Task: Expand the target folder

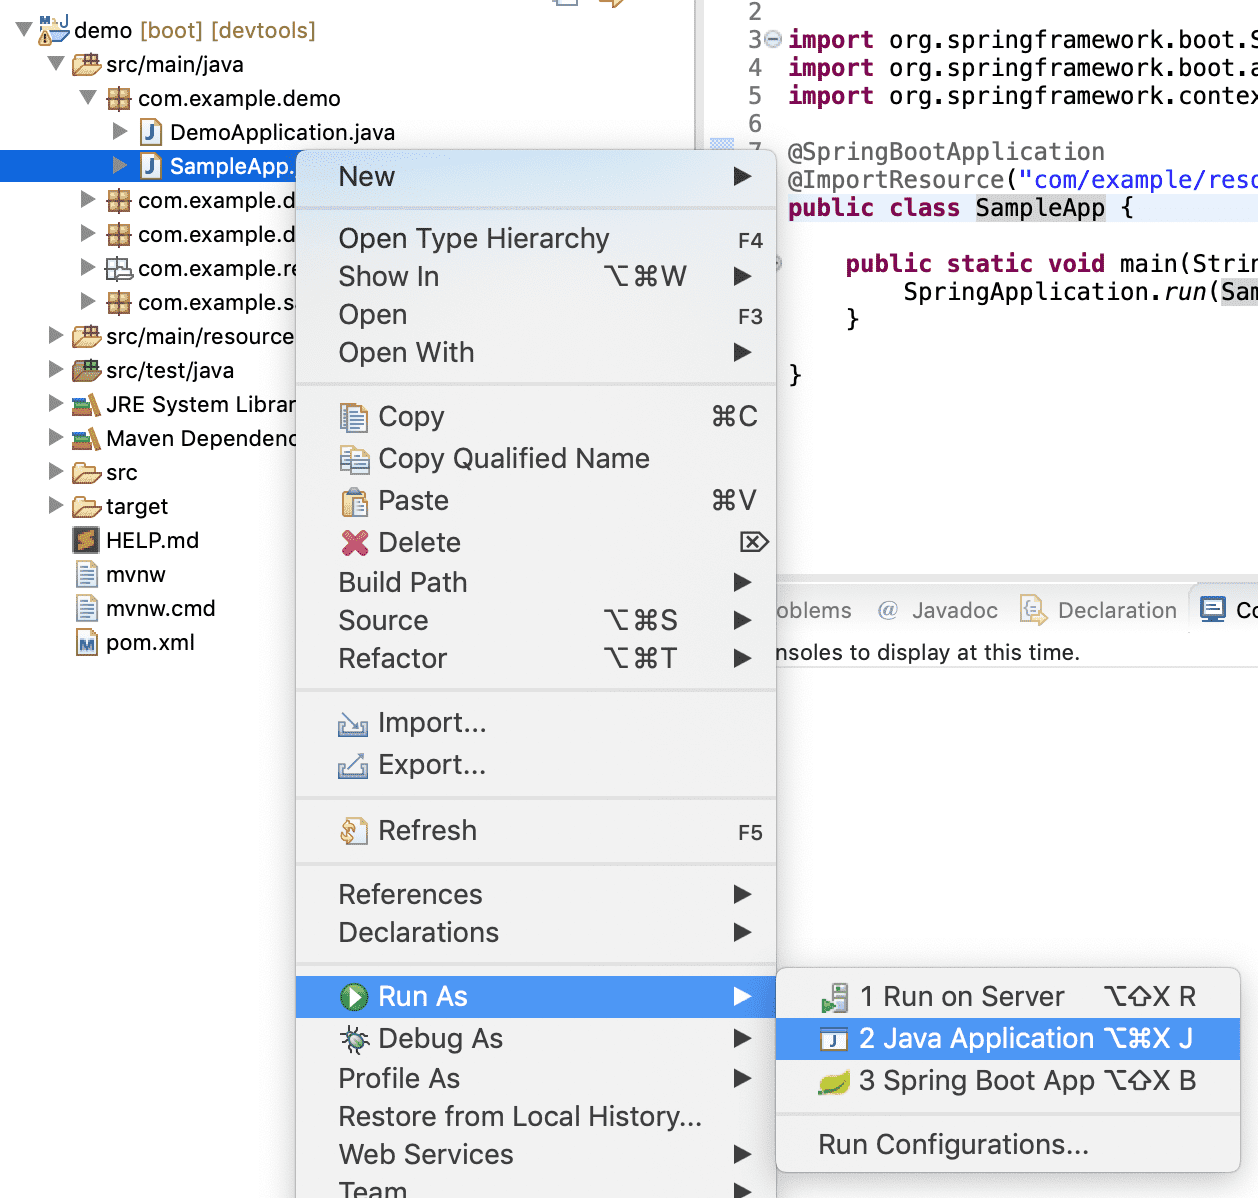Action: point(57,506)
